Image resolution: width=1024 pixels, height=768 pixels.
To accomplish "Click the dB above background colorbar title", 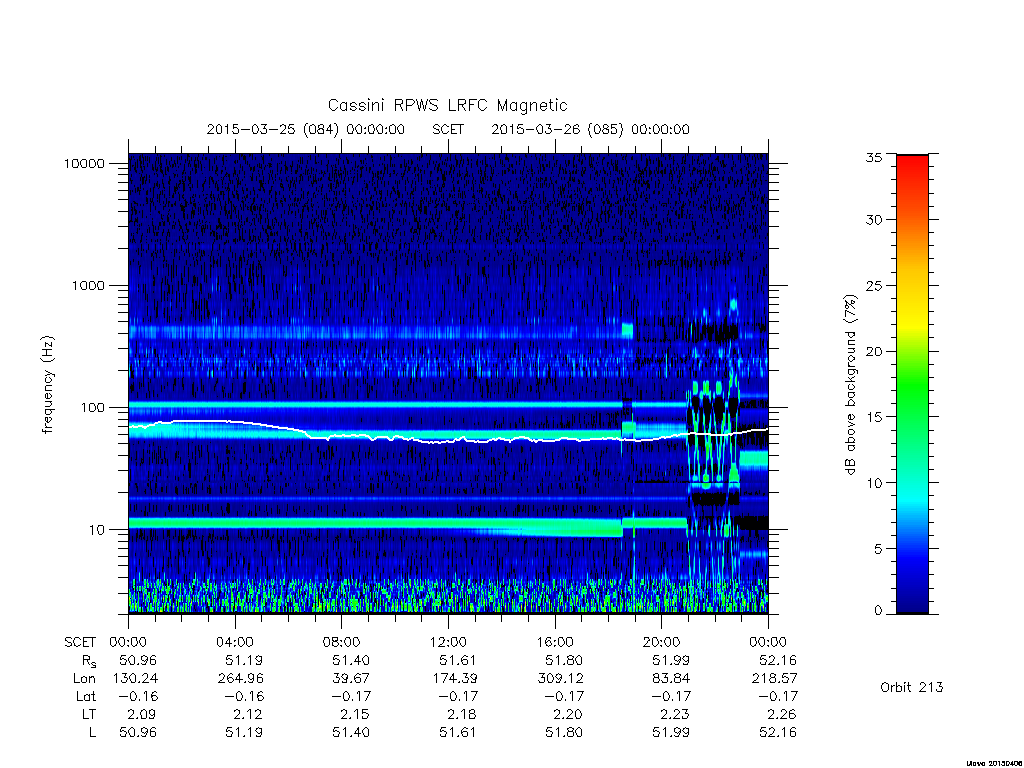I will pyautogui.click(x=850, y=385).
